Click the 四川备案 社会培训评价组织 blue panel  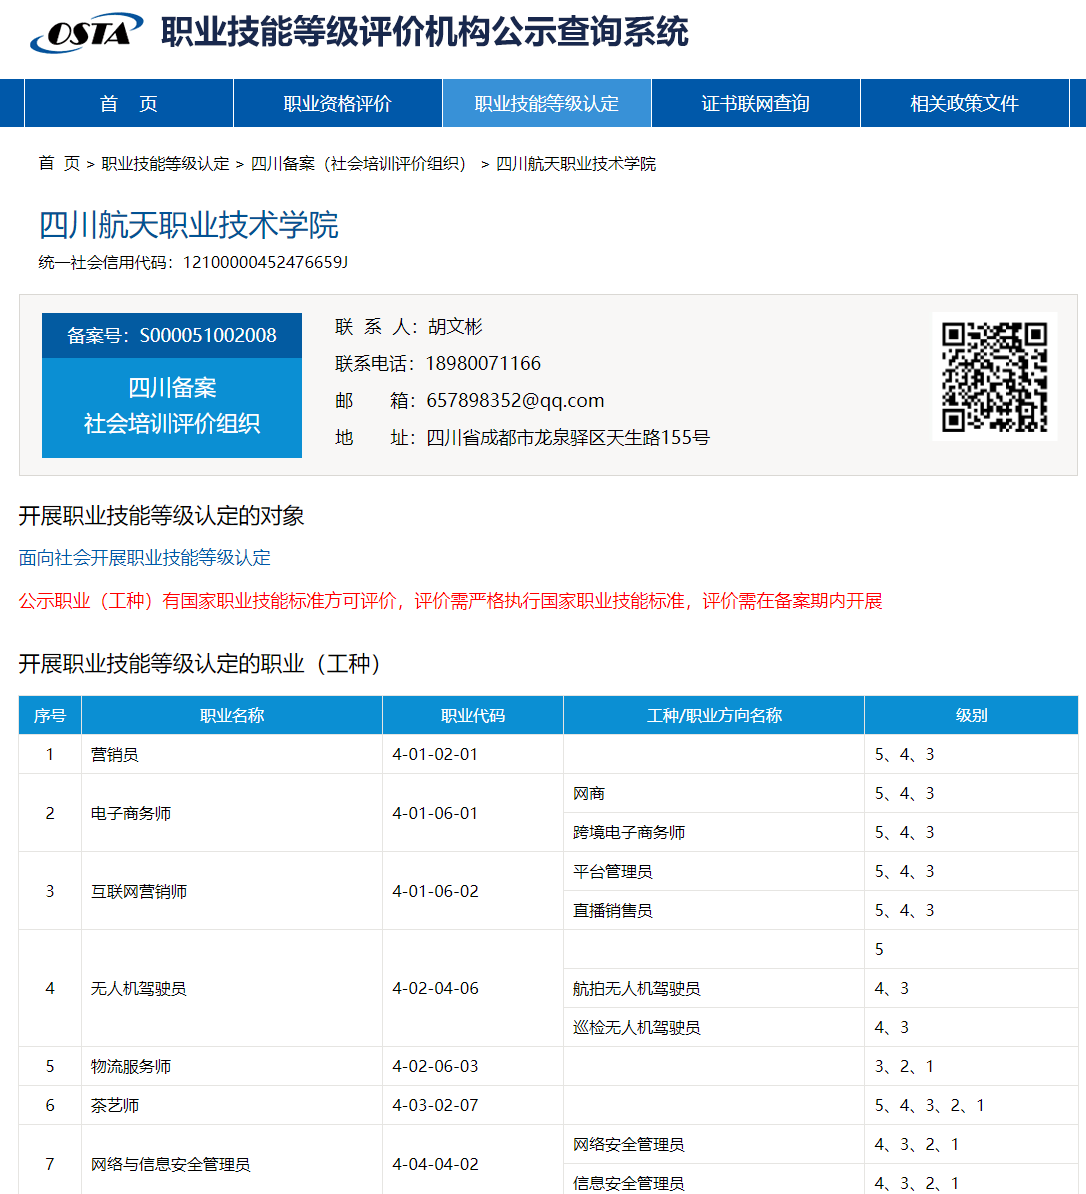coord(172,406)
